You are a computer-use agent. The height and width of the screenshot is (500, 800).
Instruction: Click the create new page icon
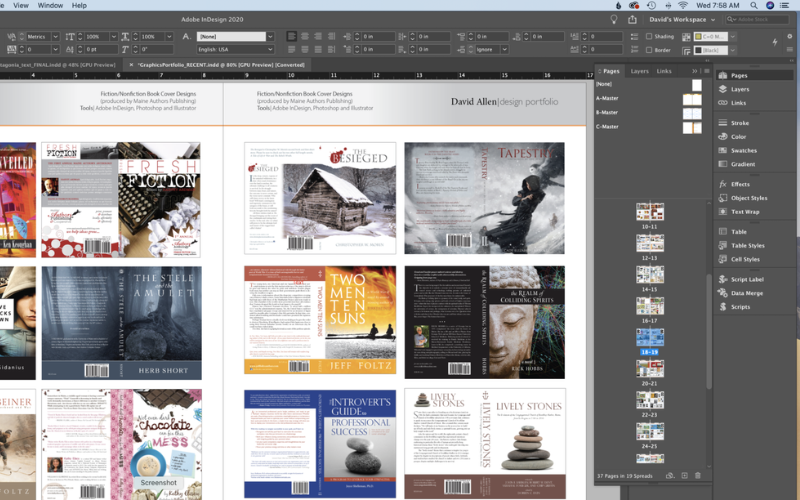tap(684, 476)
